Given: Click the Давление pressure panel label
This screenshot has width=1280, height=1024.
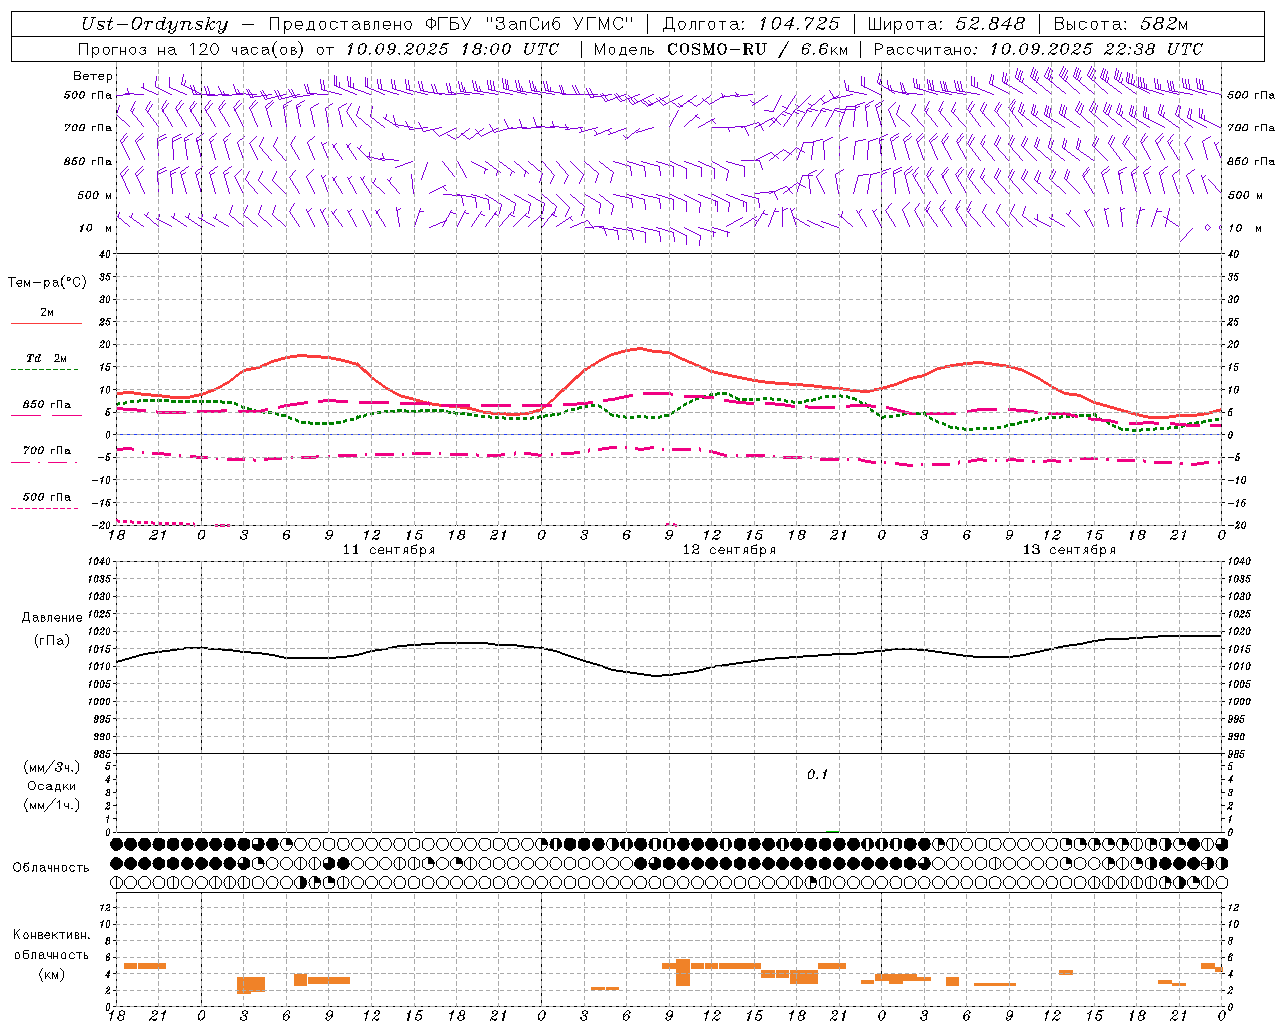Looking at the screenshot, I should click(51, 618).
